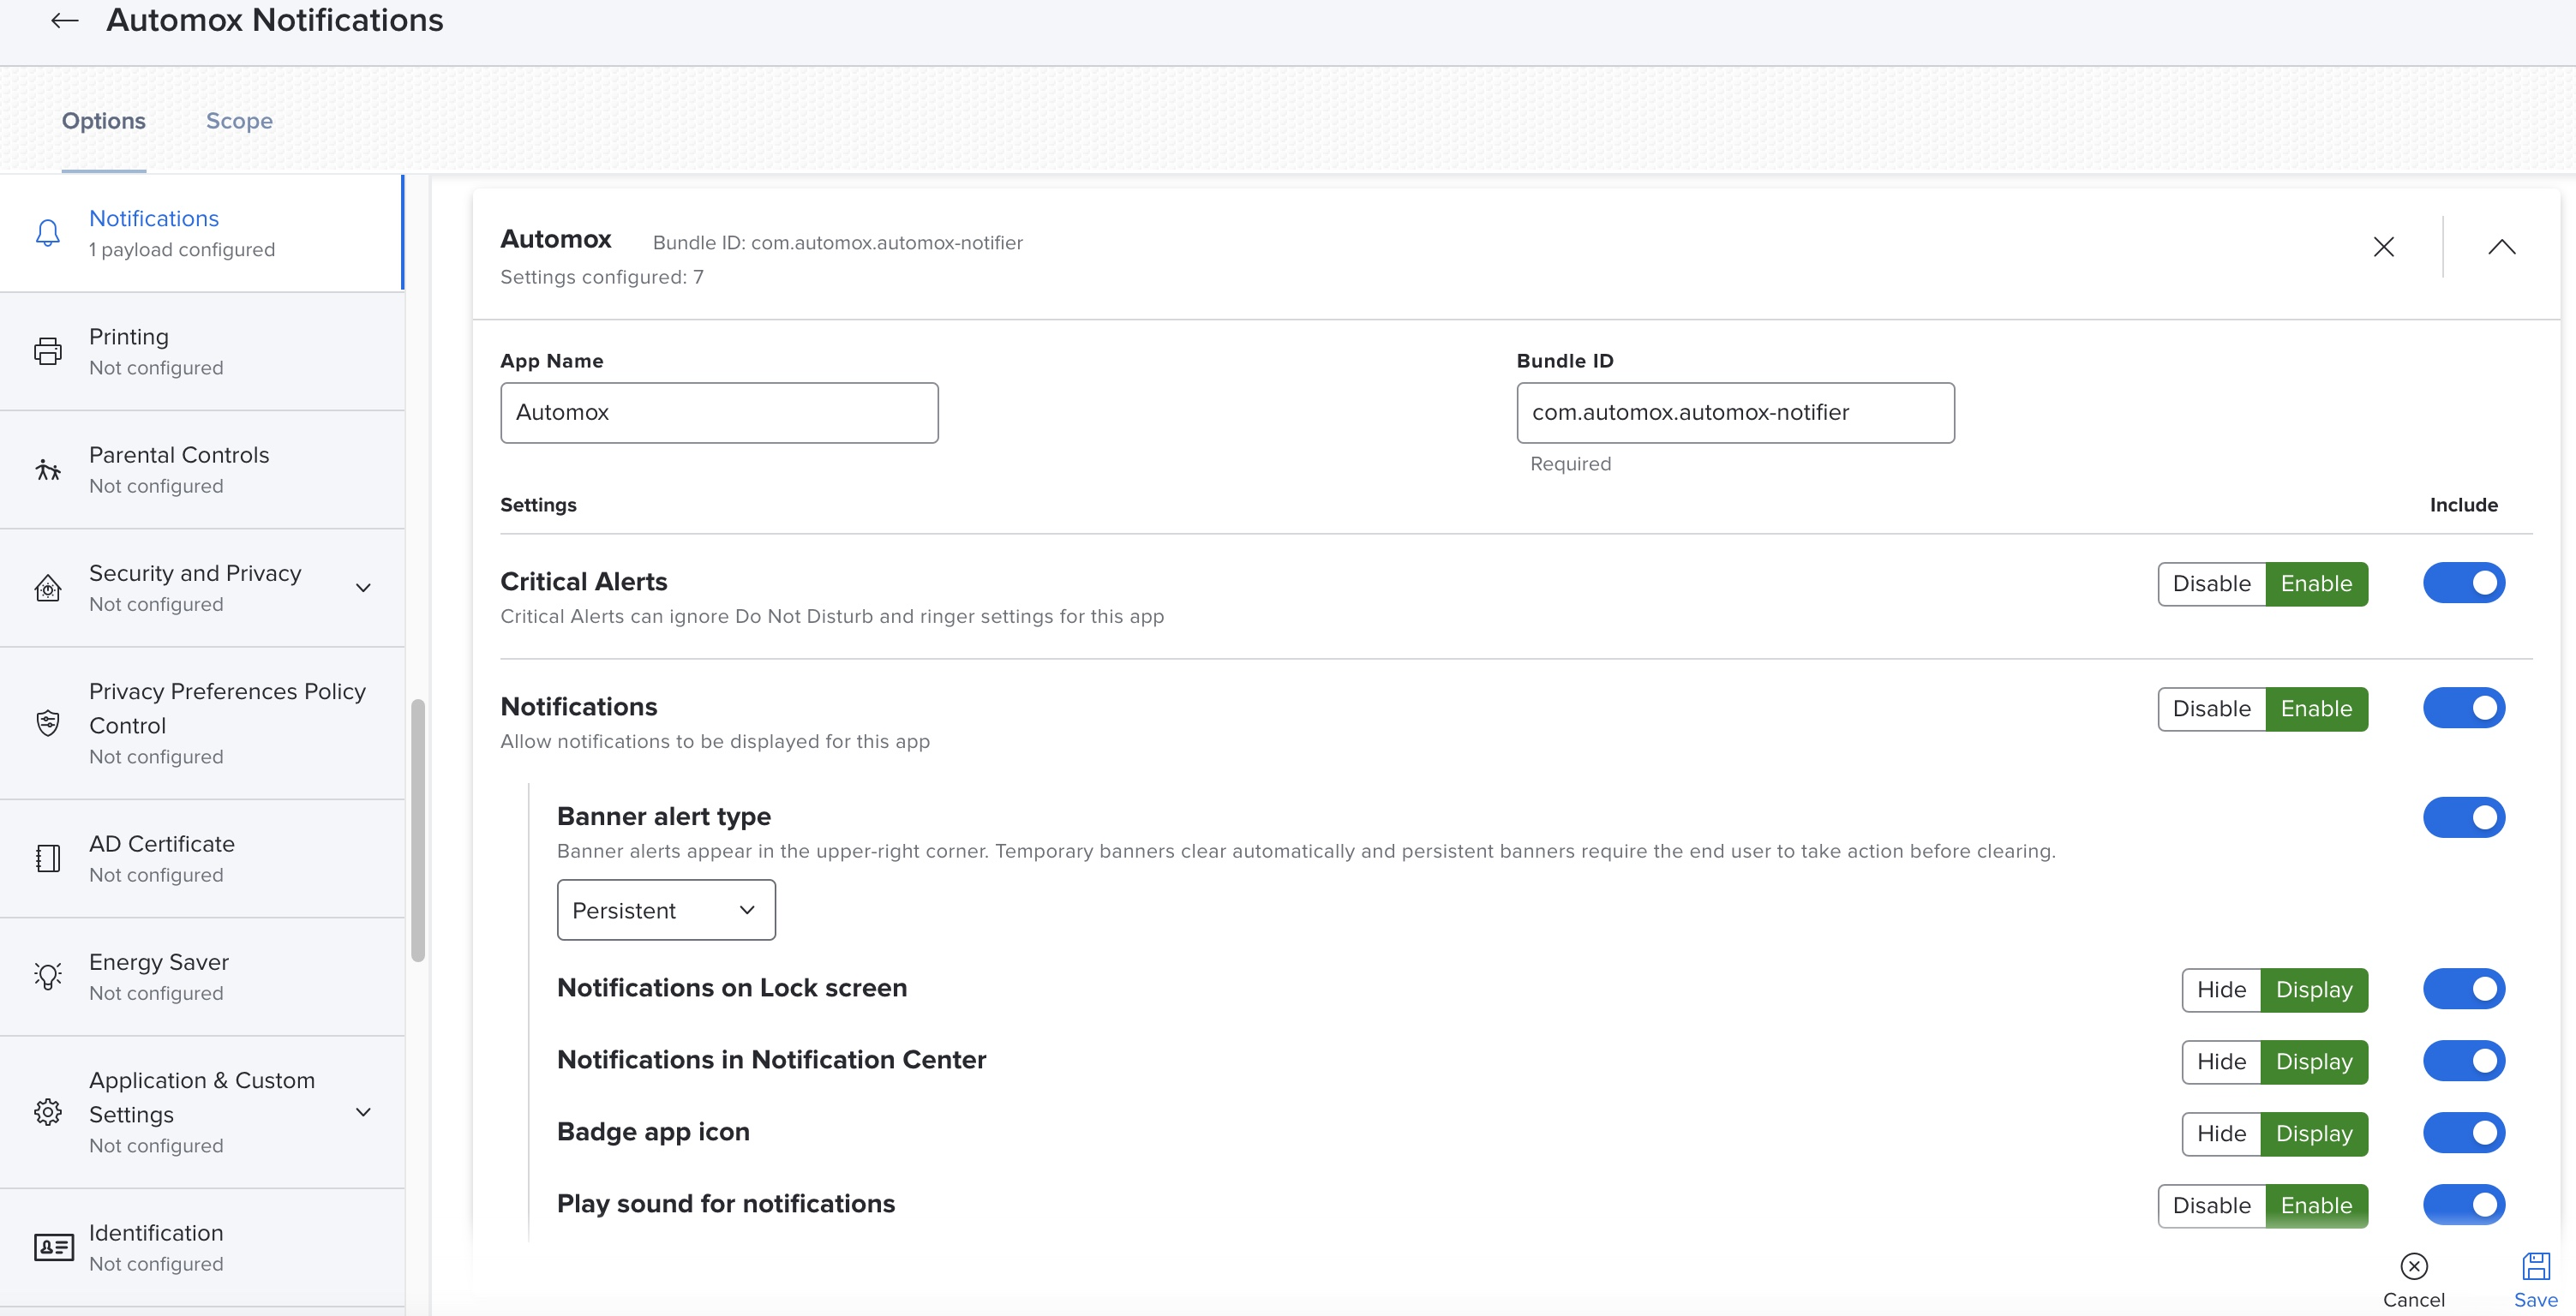2576x1316 pixels.
Task: Click the Cancel label text
Action: [x=2414, y=1300]
